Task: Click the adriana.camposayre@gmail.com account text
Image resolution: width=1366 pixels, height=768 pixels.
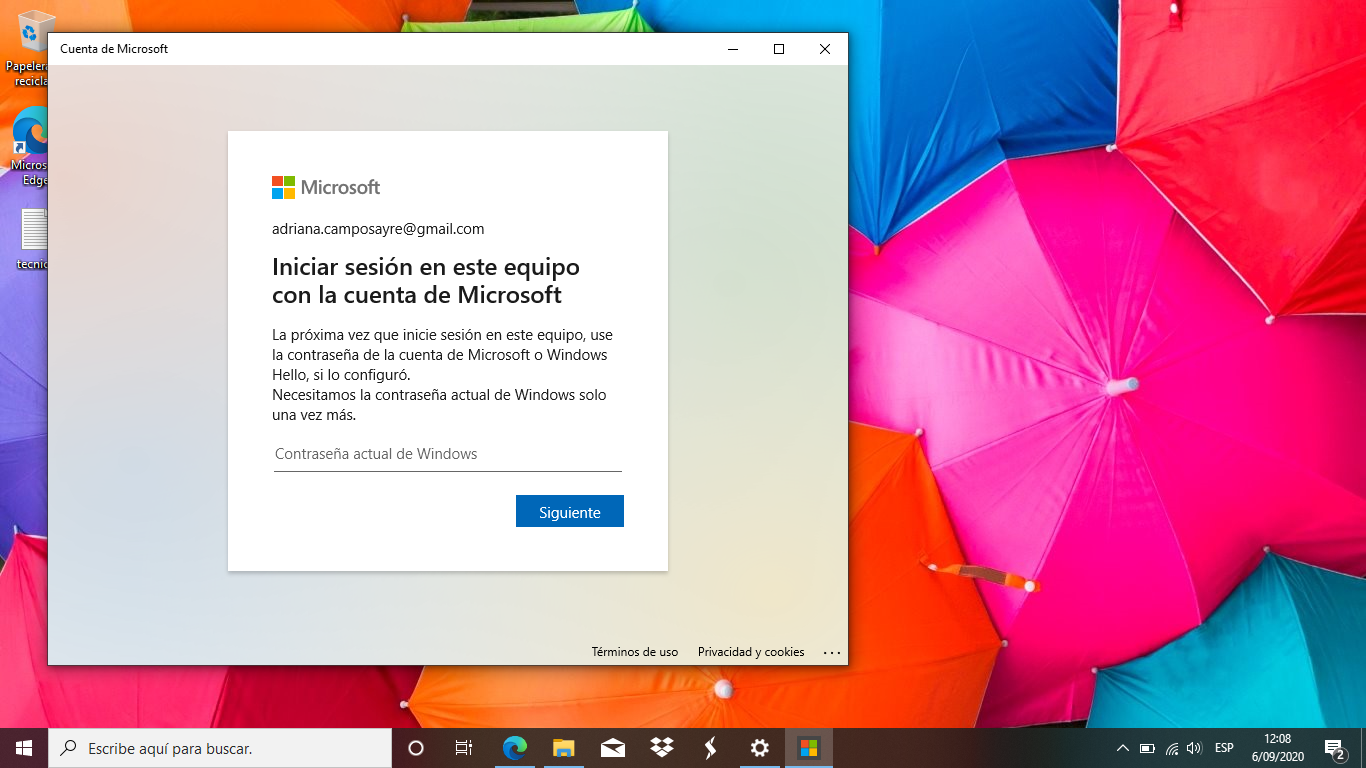Action: click(x=378, y=229)
